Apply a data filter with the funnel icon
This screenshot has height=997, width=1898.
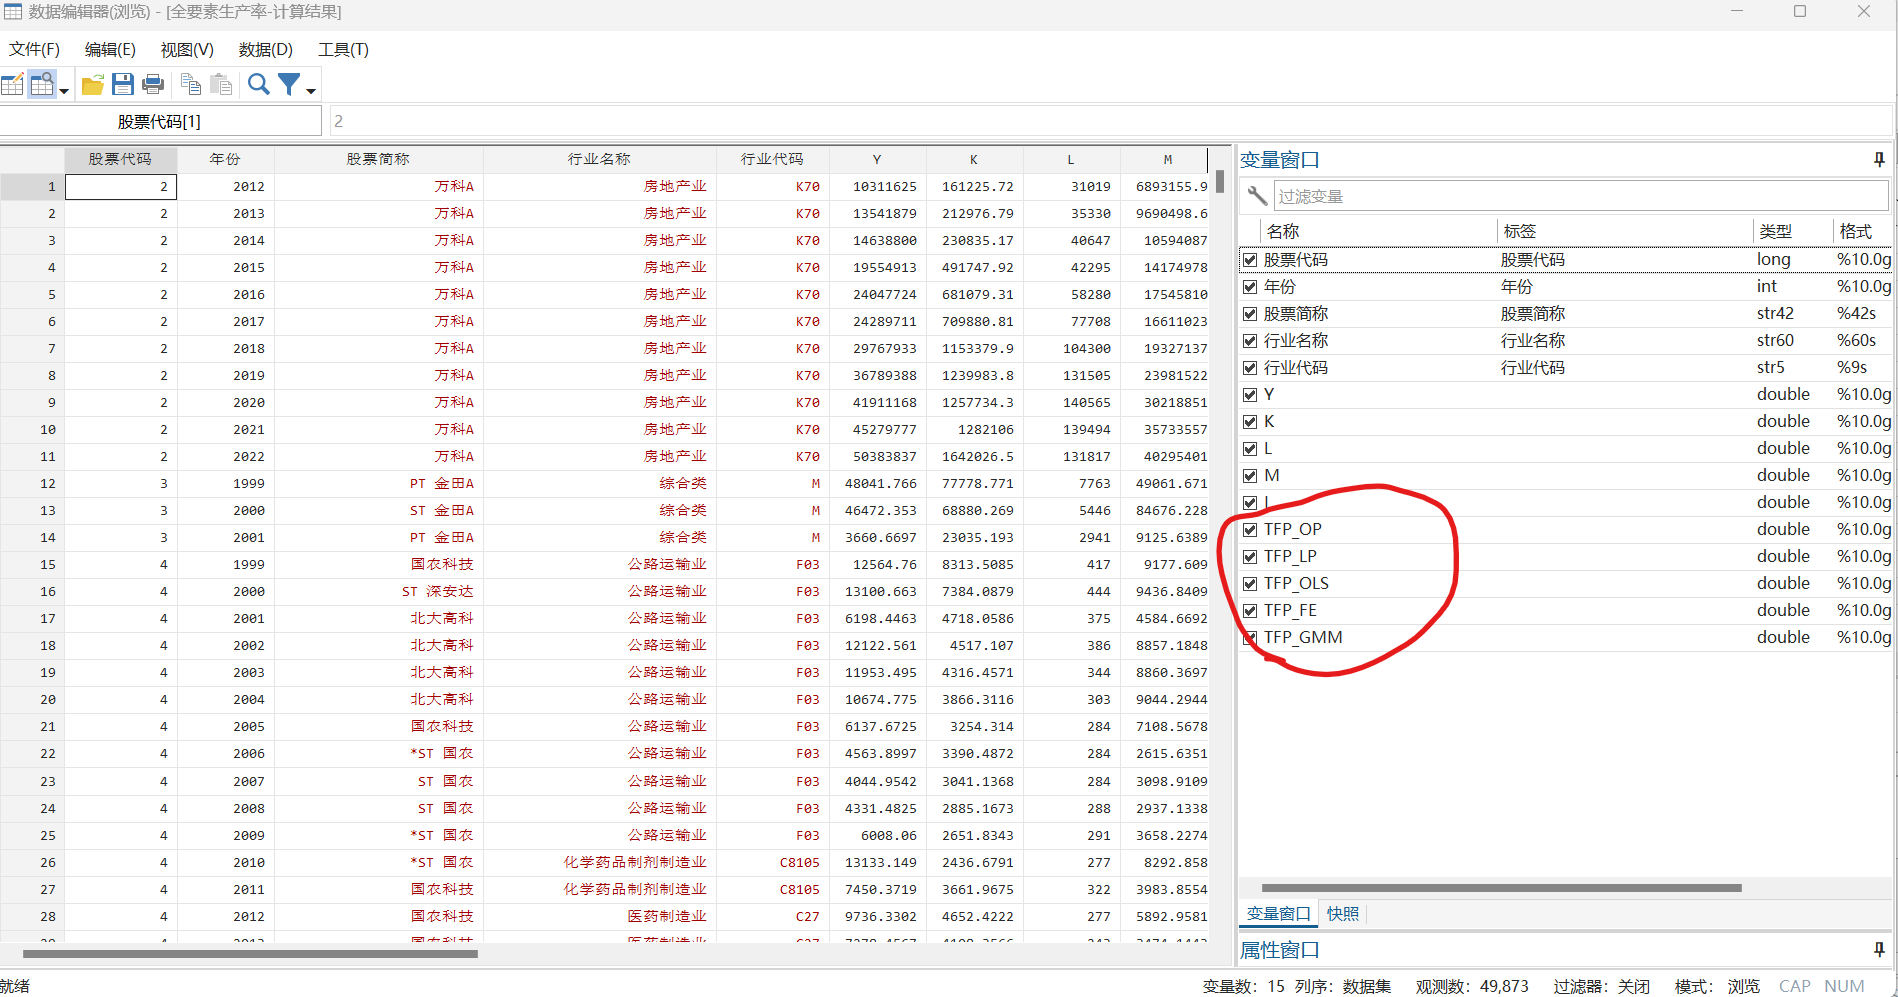(288, 84)
